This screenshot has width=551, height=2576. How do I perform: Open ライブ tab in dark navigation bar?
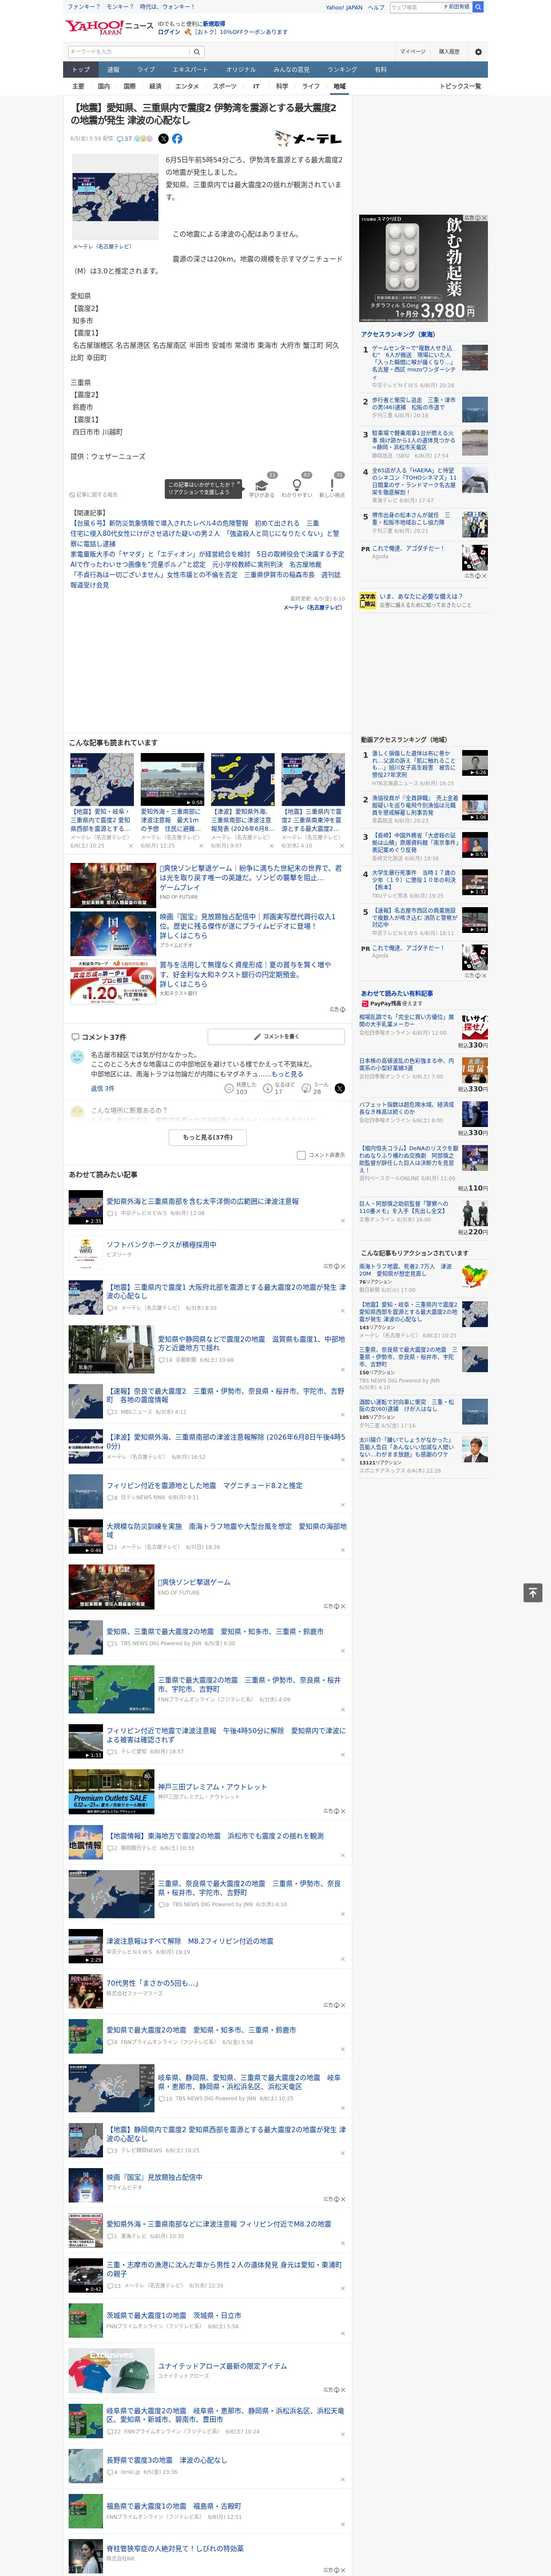[x=146, y=70]
